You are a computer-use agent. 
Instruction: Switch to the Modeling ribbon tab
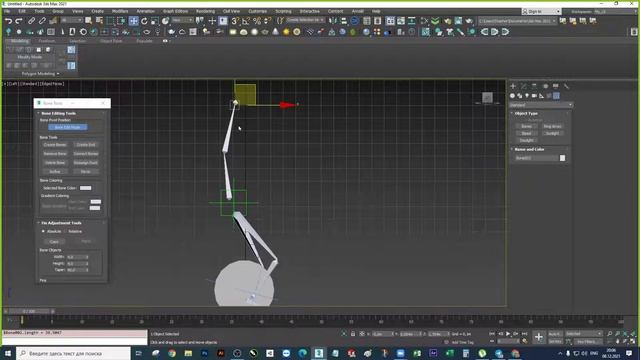point(20,41)
